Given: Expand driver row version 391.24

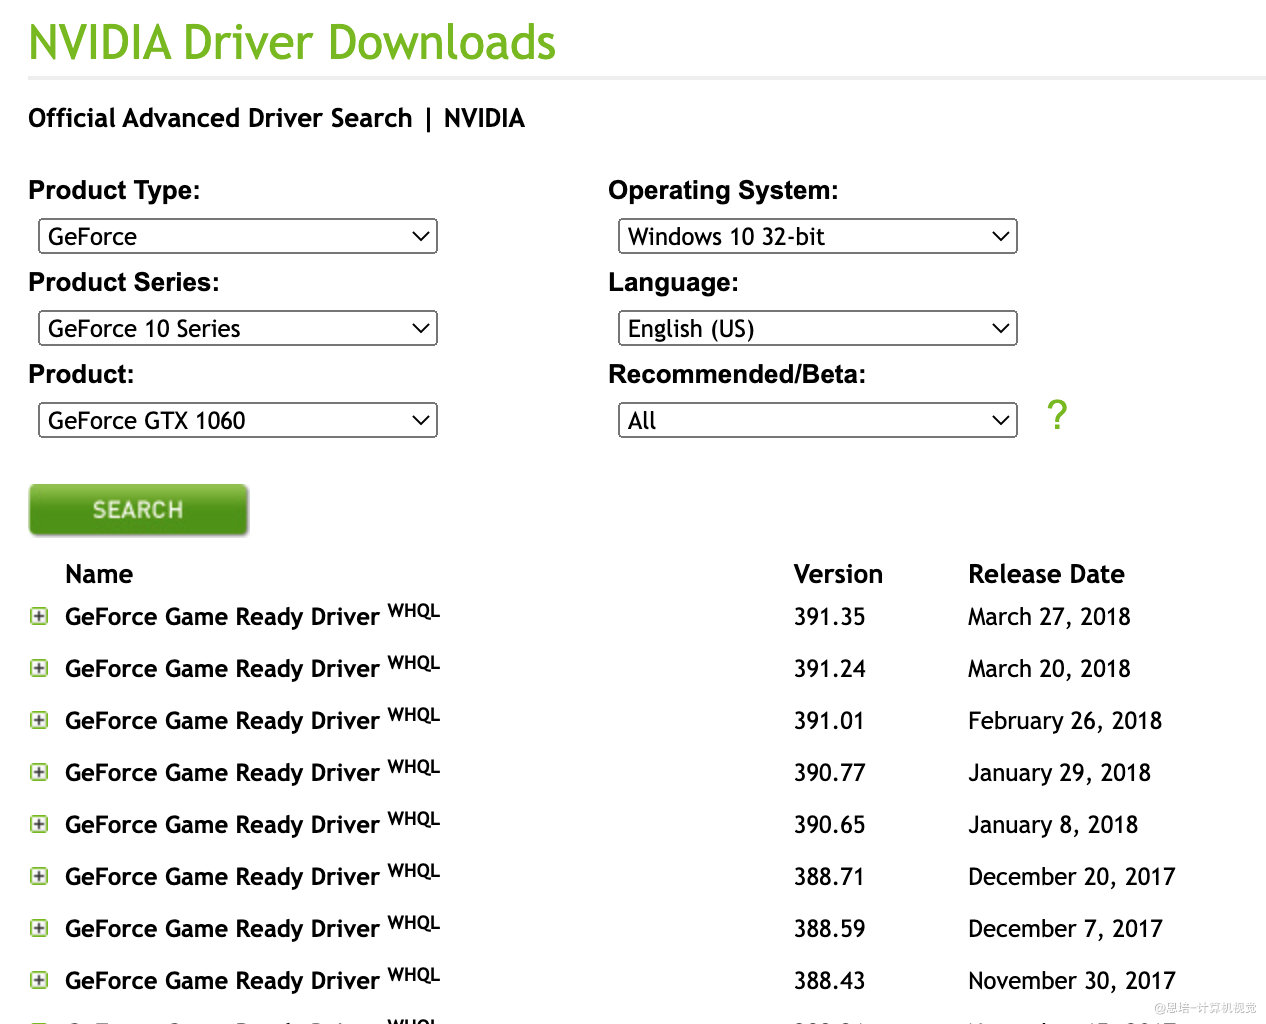Looking at the screenshot, I should point(39,668).
